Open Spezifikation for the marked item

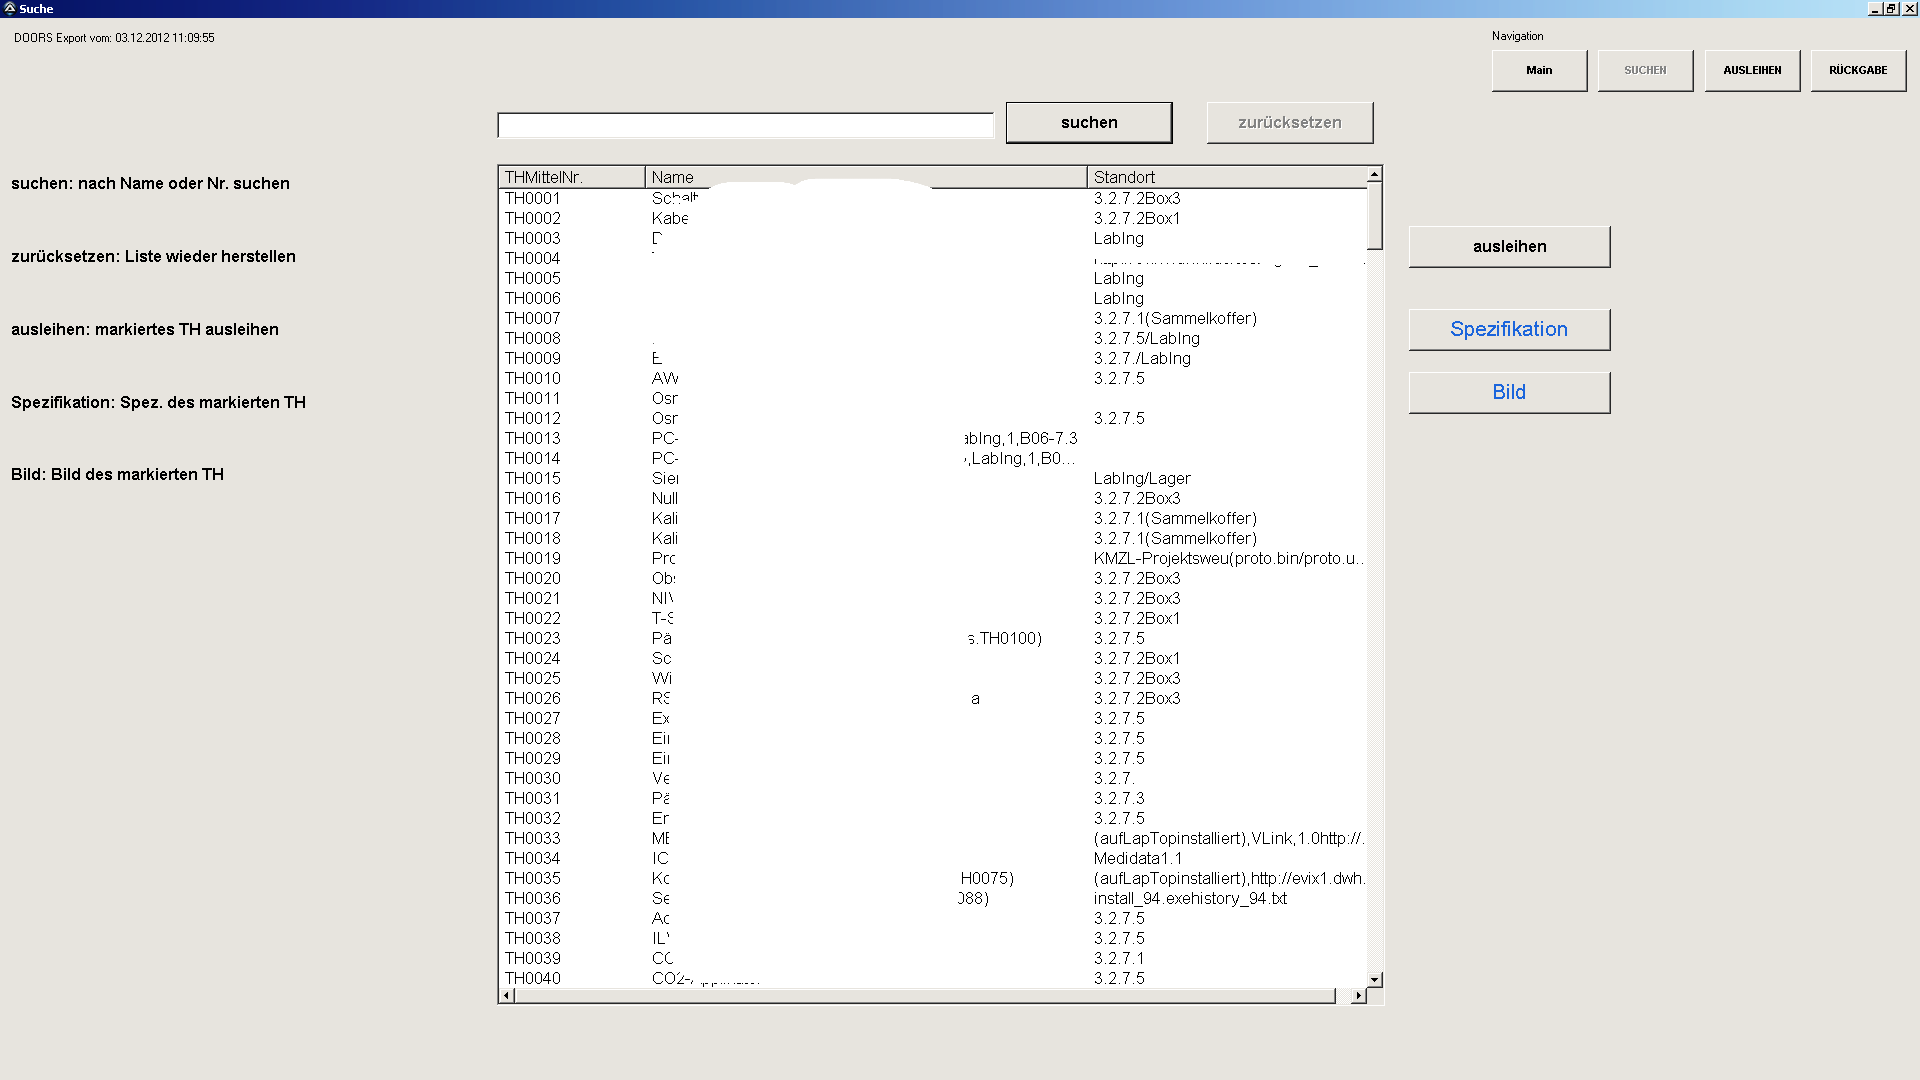tap(1509, 329)
